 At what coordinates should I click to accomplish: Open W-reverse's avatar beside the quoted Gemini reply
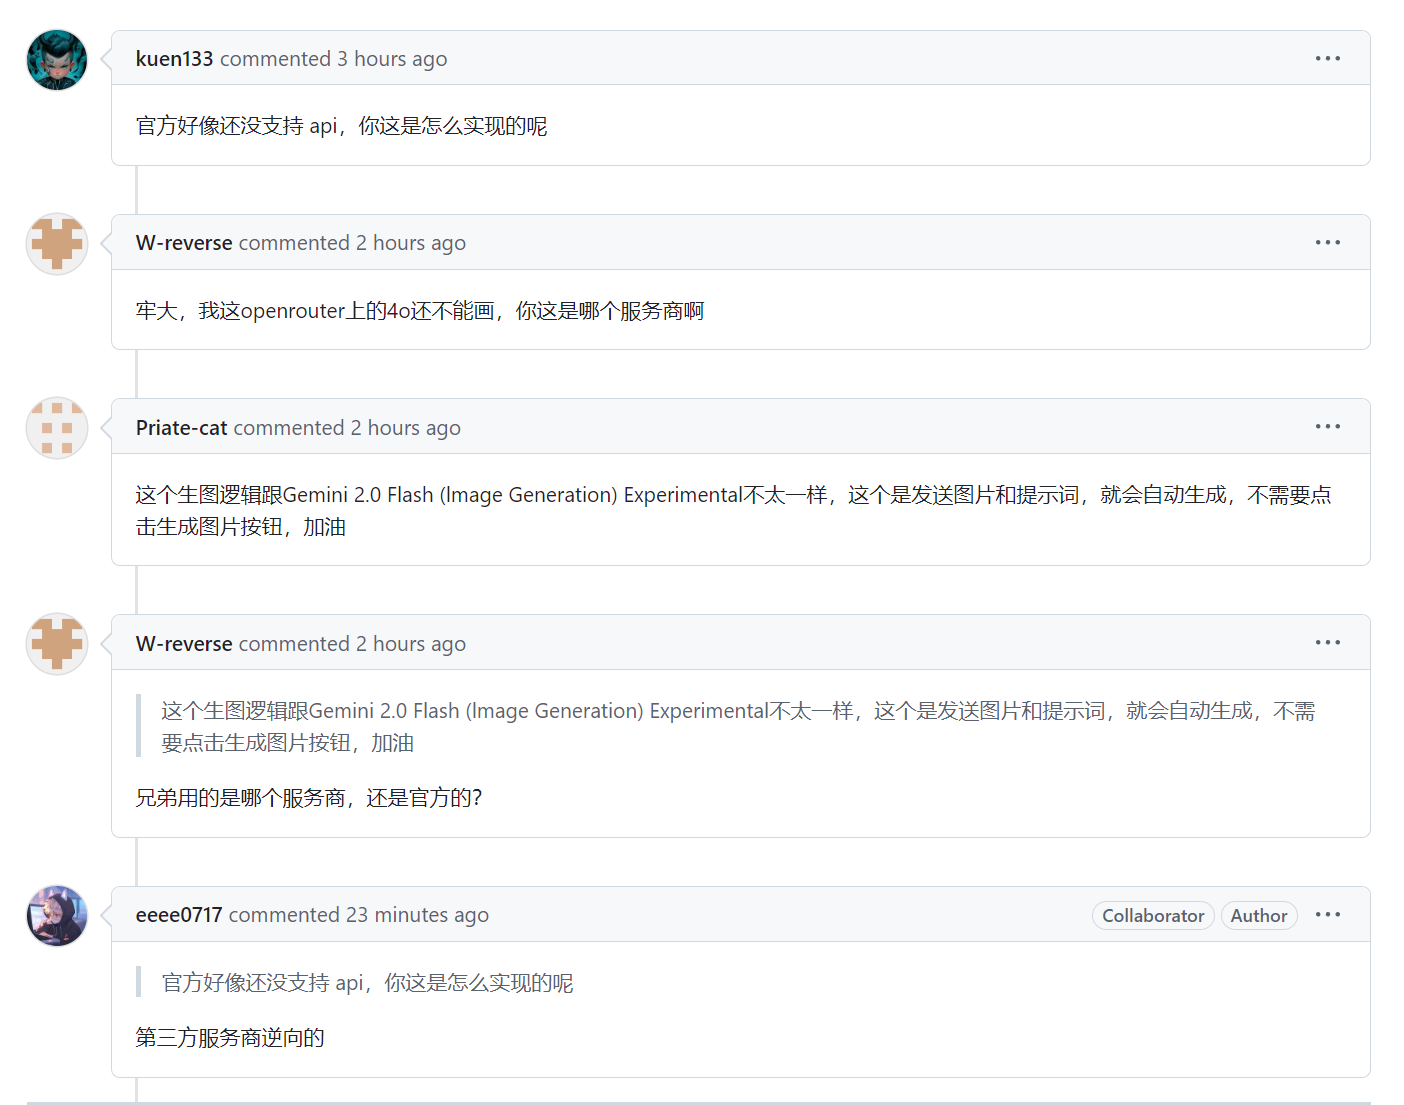click(x=57, y=644)
